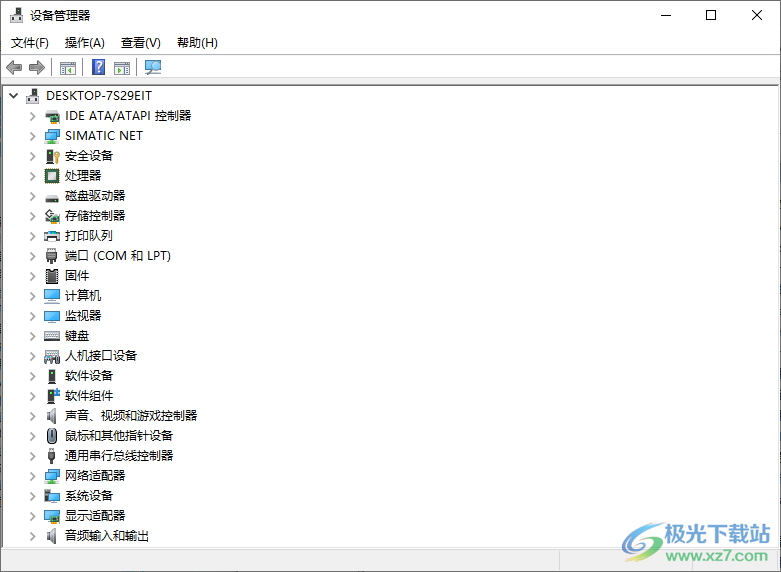Image resolution: width=781 pixels, height=572 pixels.
Task: Open the 查看(V) menu
Action: (141, 43)
